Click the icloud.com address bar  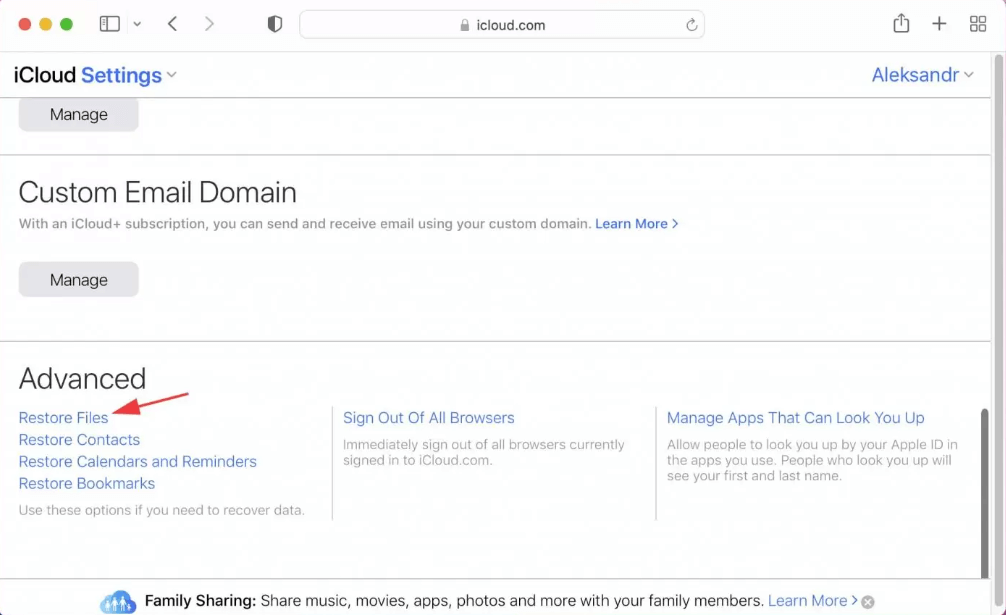pos(502,24)
